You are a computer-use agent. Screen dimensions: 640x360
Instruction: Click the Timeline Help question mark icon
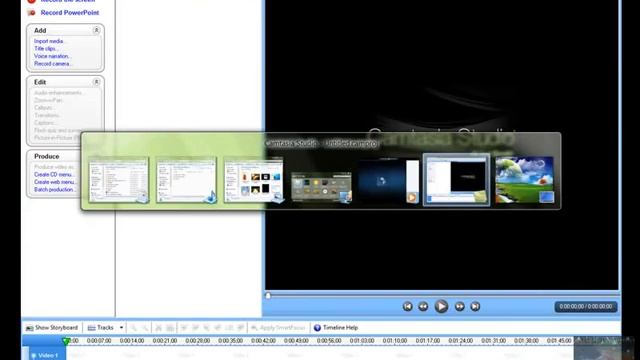(x=317, y=328)
